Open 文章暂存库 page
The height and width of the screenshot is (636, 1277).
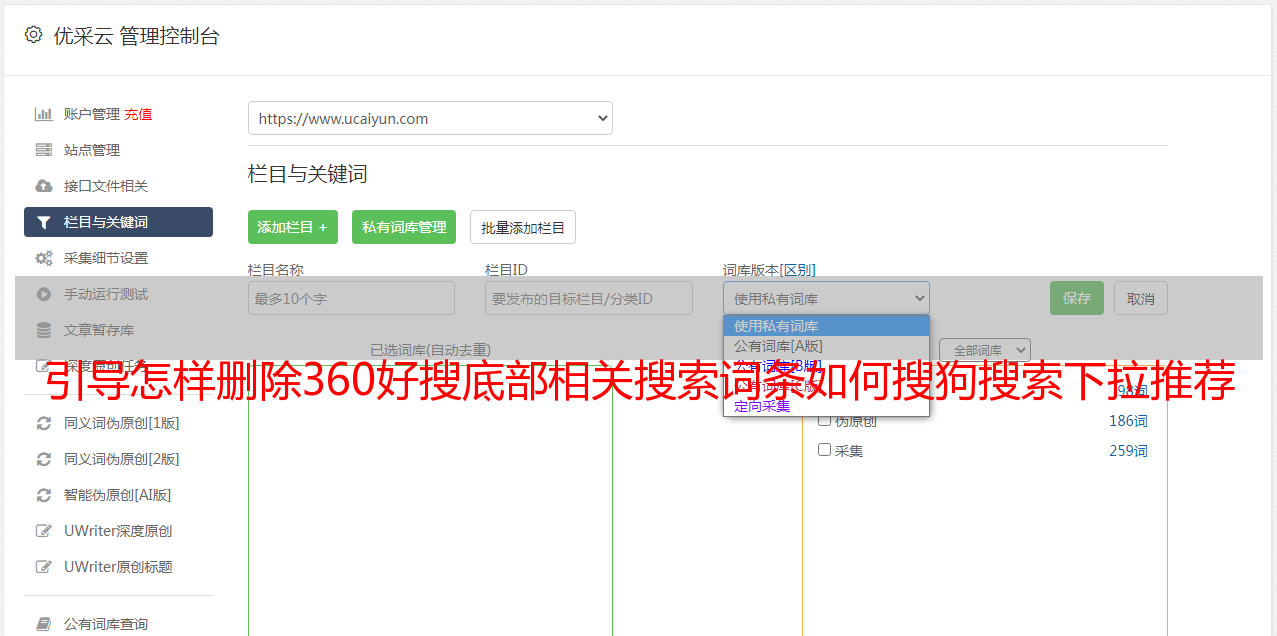[99, 330]
